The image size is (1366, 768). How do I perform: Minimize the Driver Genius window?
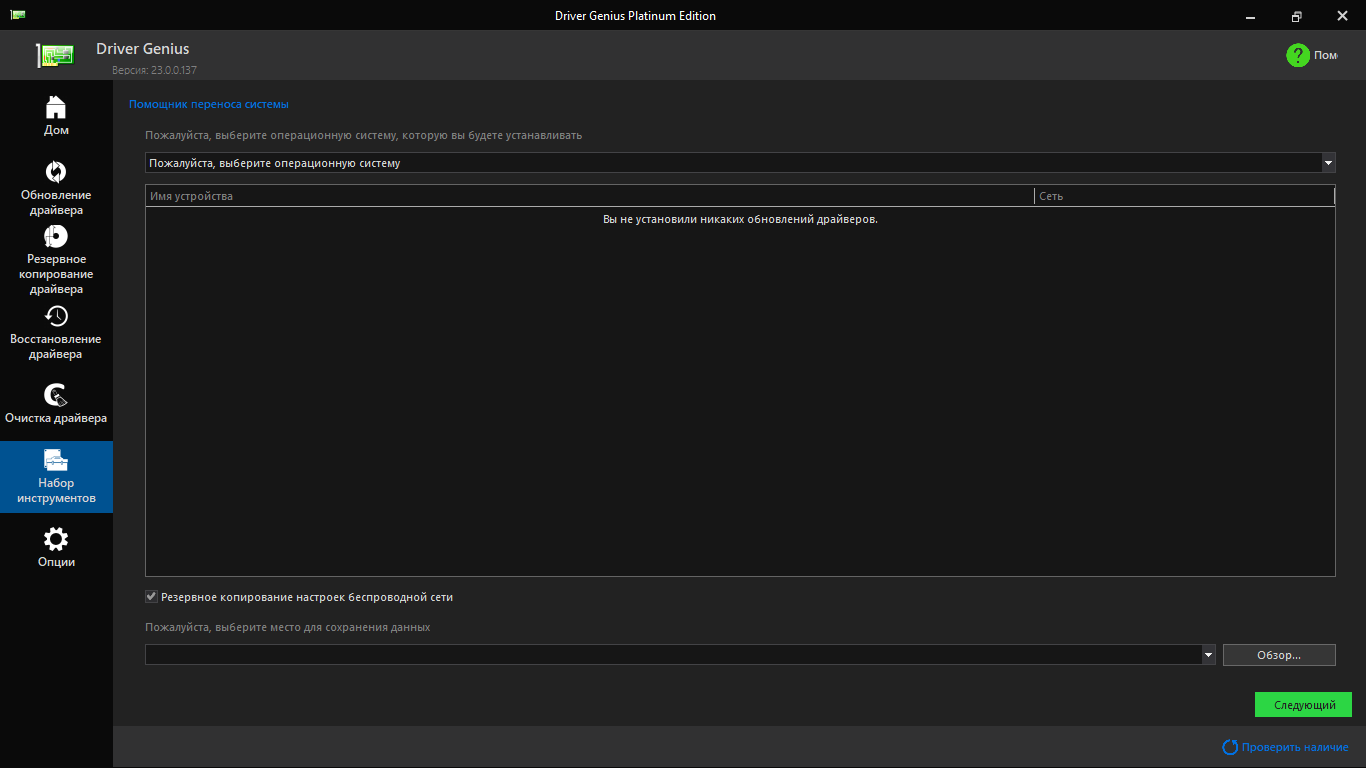pyautogui.click(x=1251, y=15)
